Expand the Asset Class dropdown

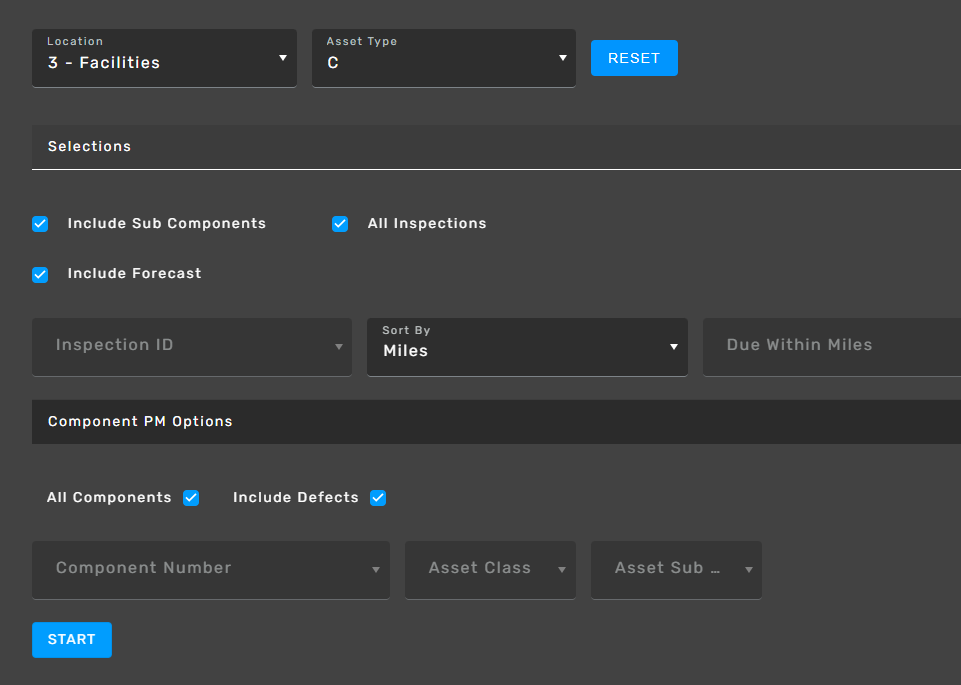click(489, 569)
